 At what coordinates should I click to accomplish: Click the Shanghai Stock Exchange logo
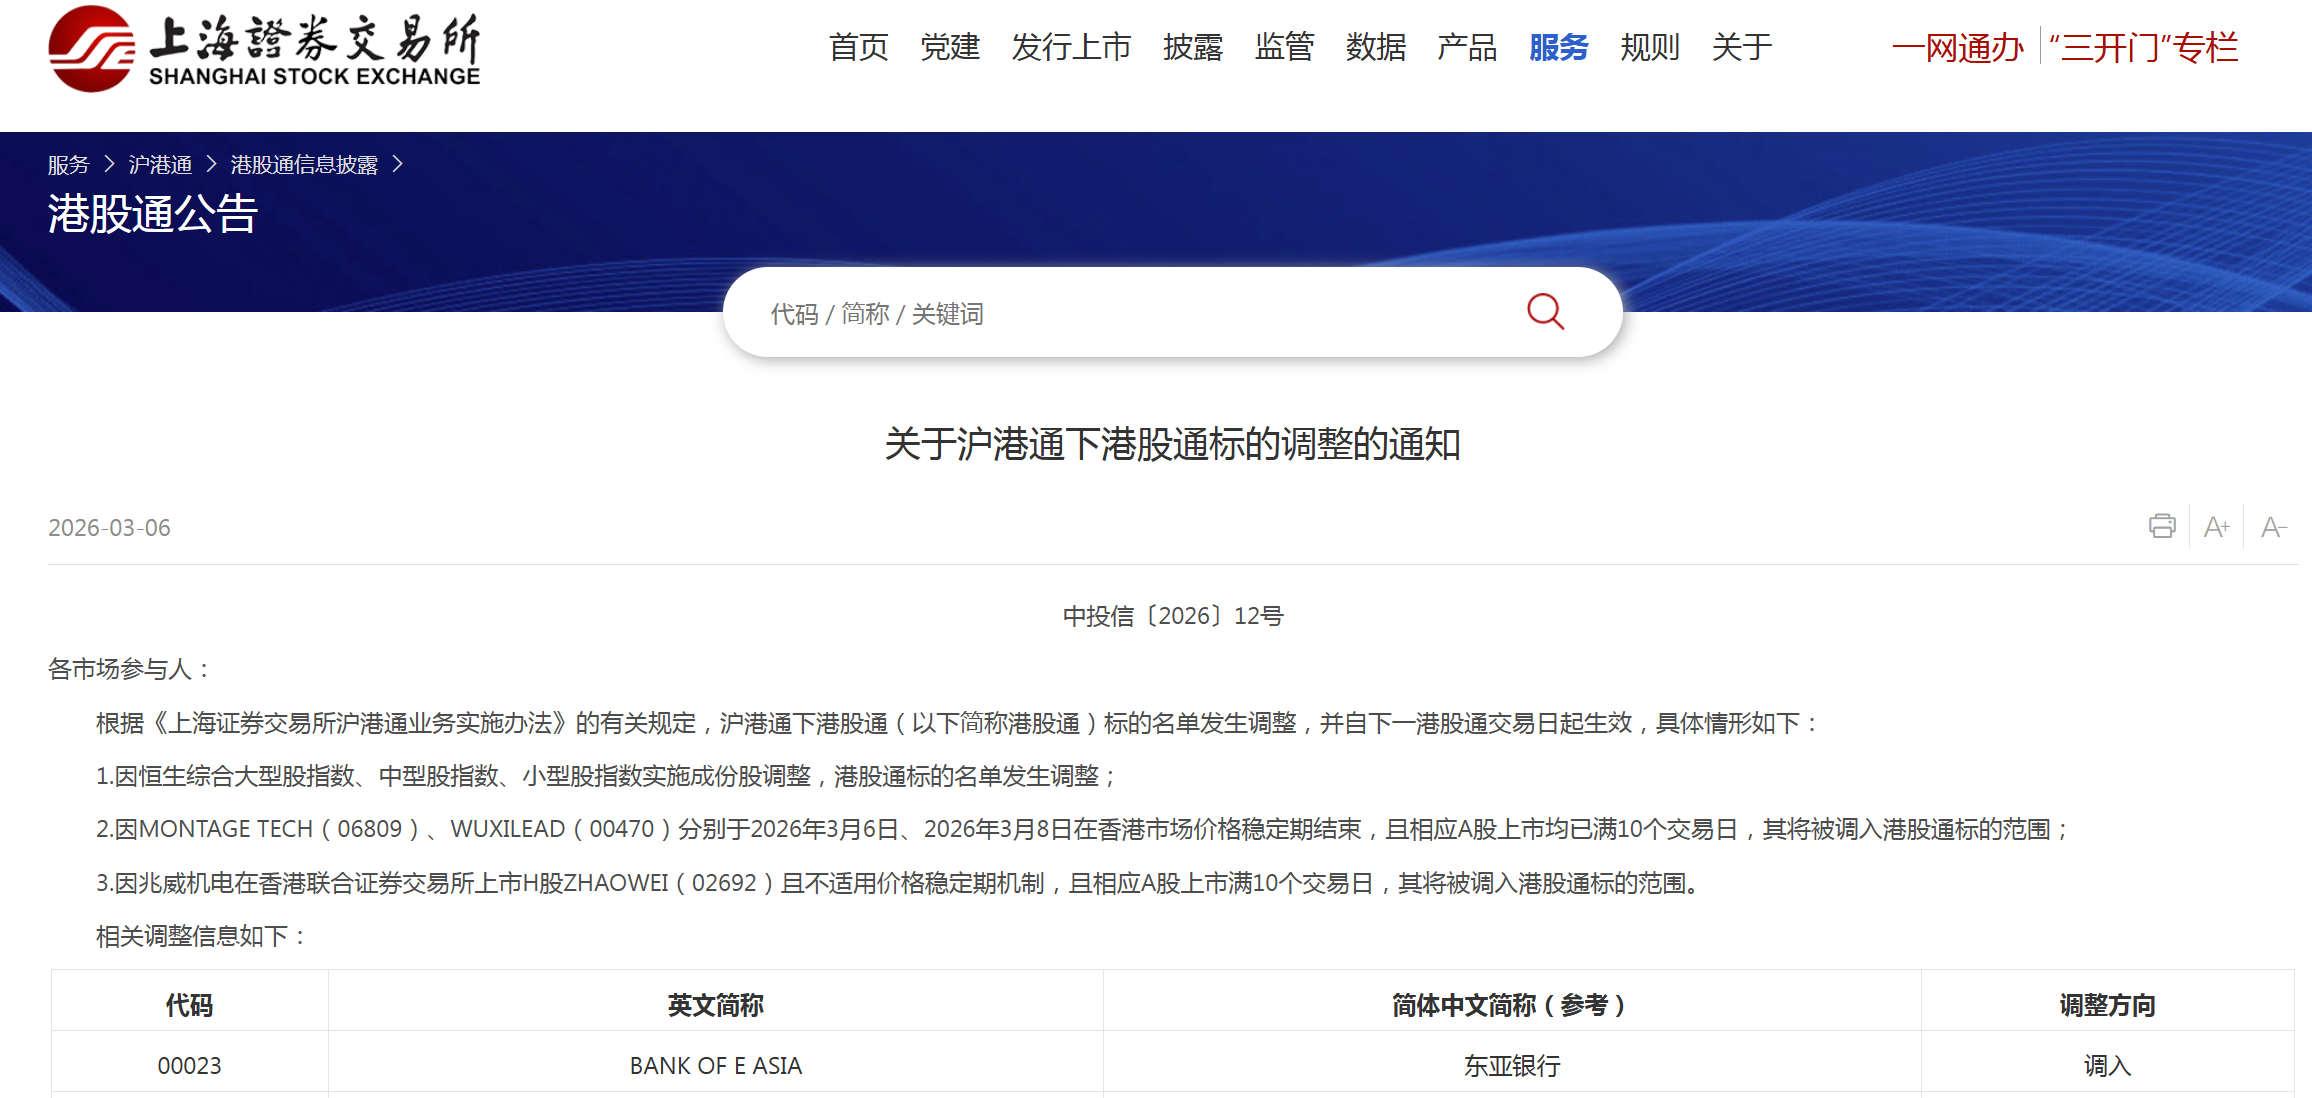pyautogui.click(x=265, y=54)
